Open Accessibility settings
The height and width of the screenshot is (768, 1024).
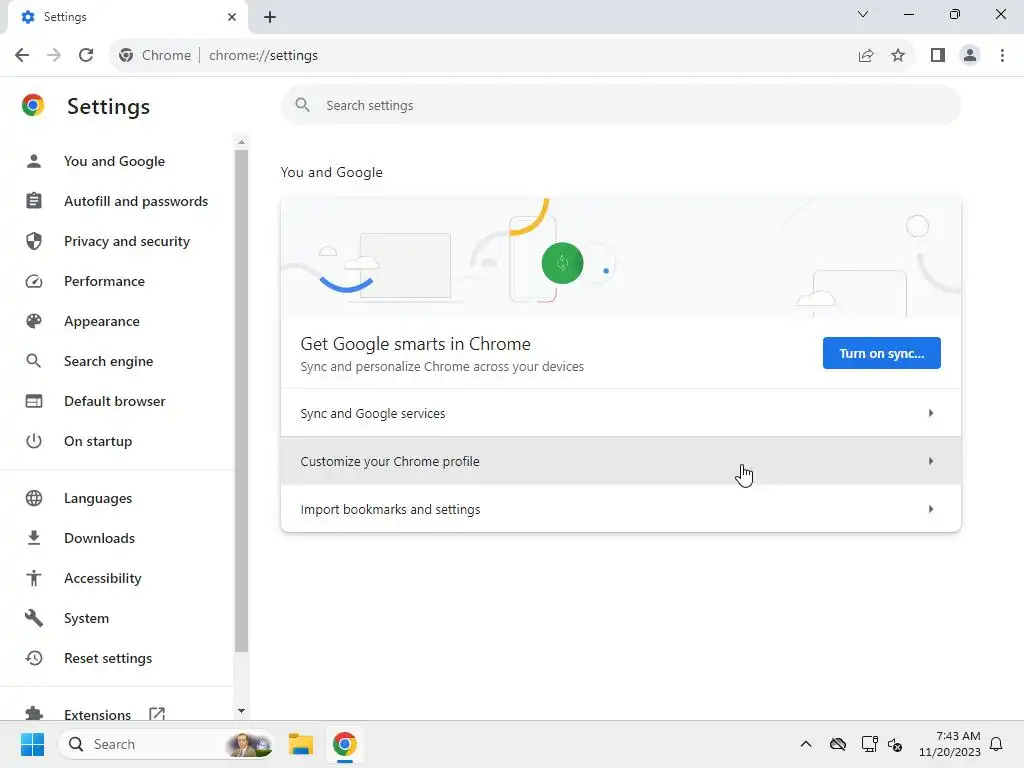coord(103,578)
